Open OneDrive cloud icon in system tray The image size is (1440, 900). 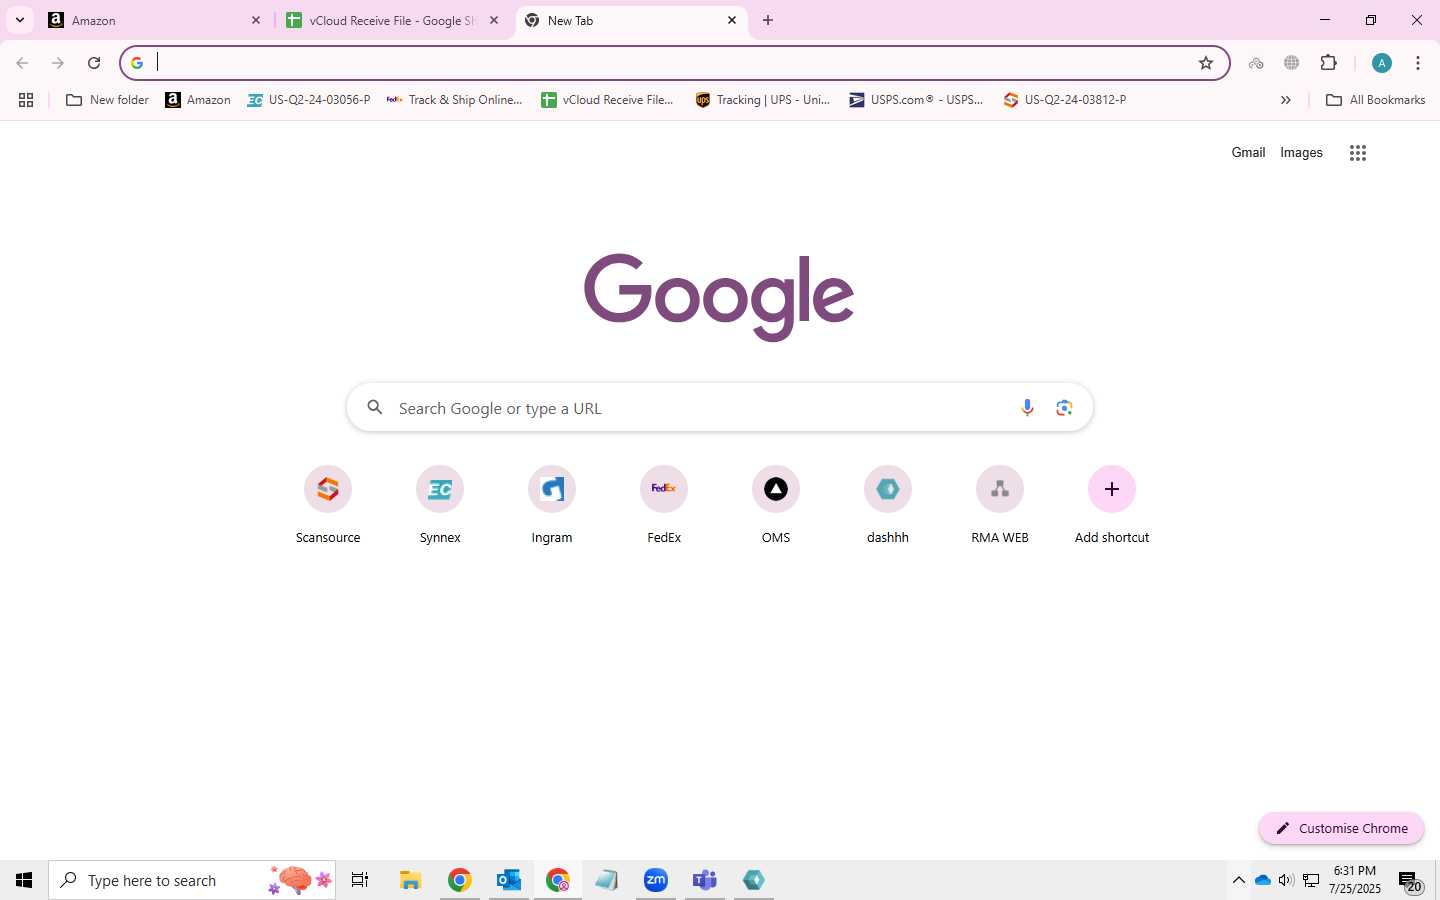click(x=1263, y=880)
